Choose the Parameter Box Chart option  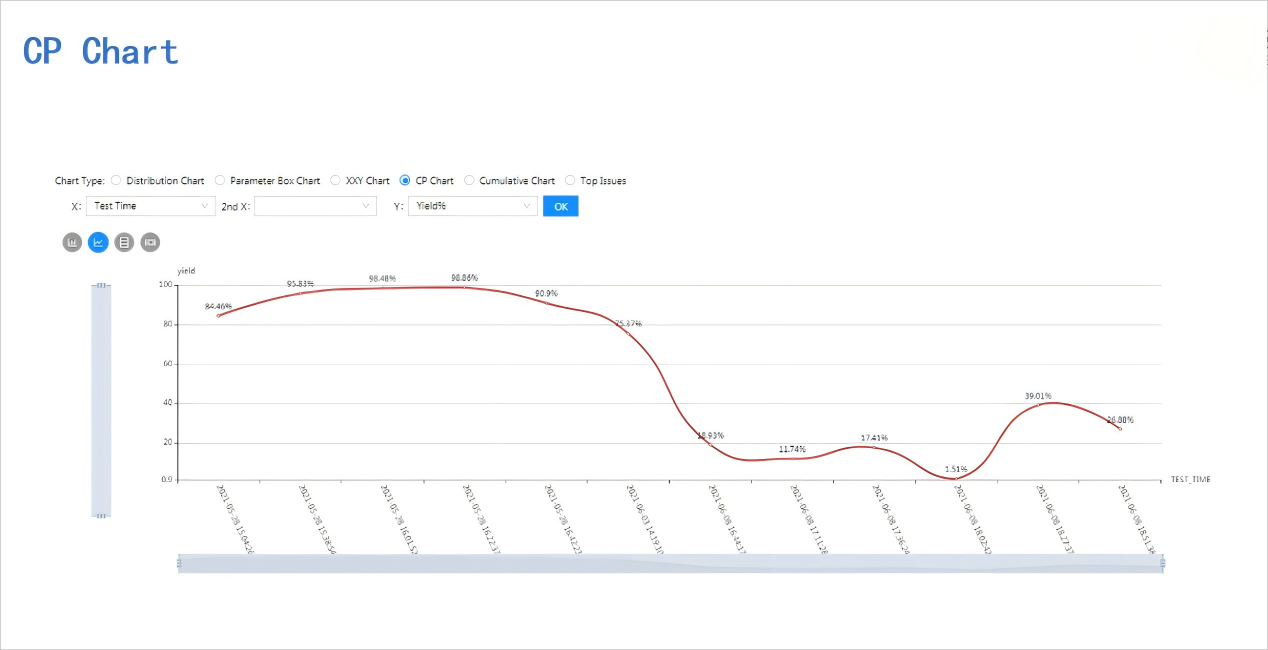tap(220, 181)
